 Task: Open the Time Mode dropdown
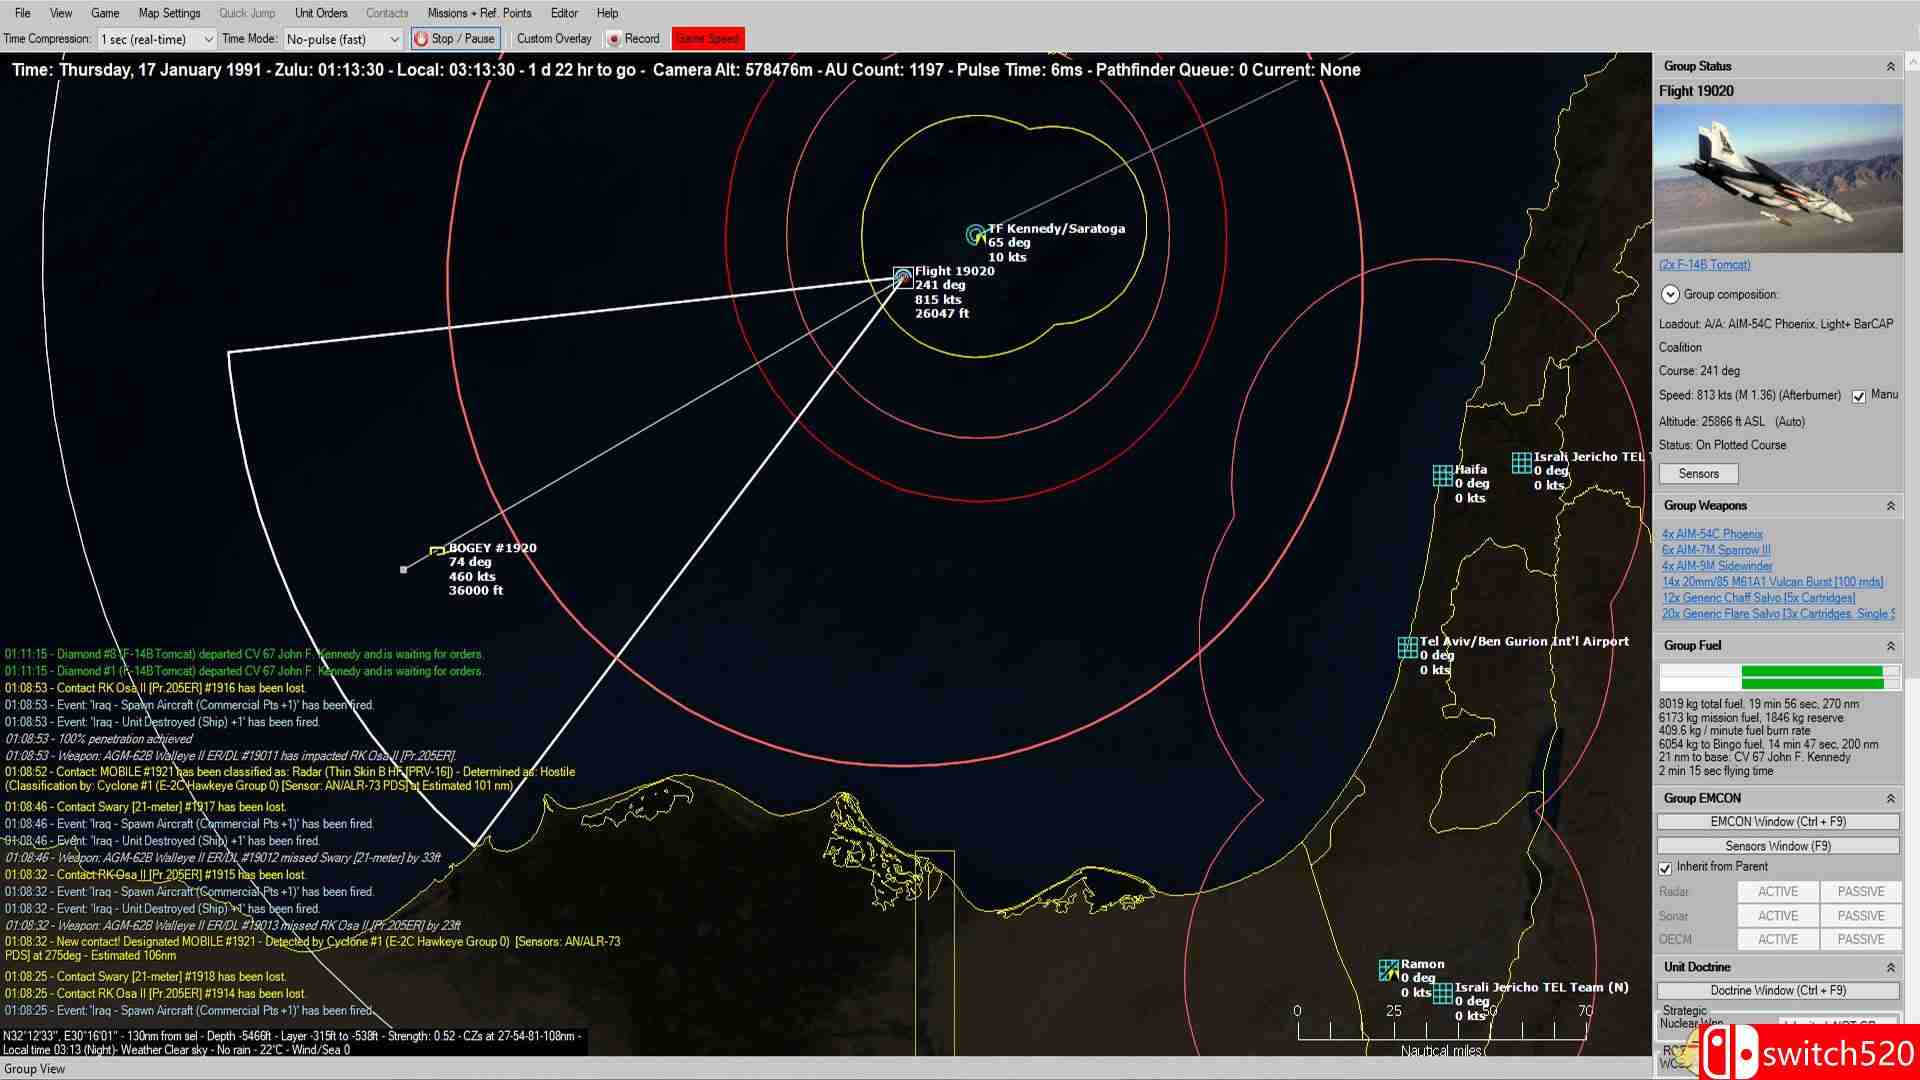[394, 39]
